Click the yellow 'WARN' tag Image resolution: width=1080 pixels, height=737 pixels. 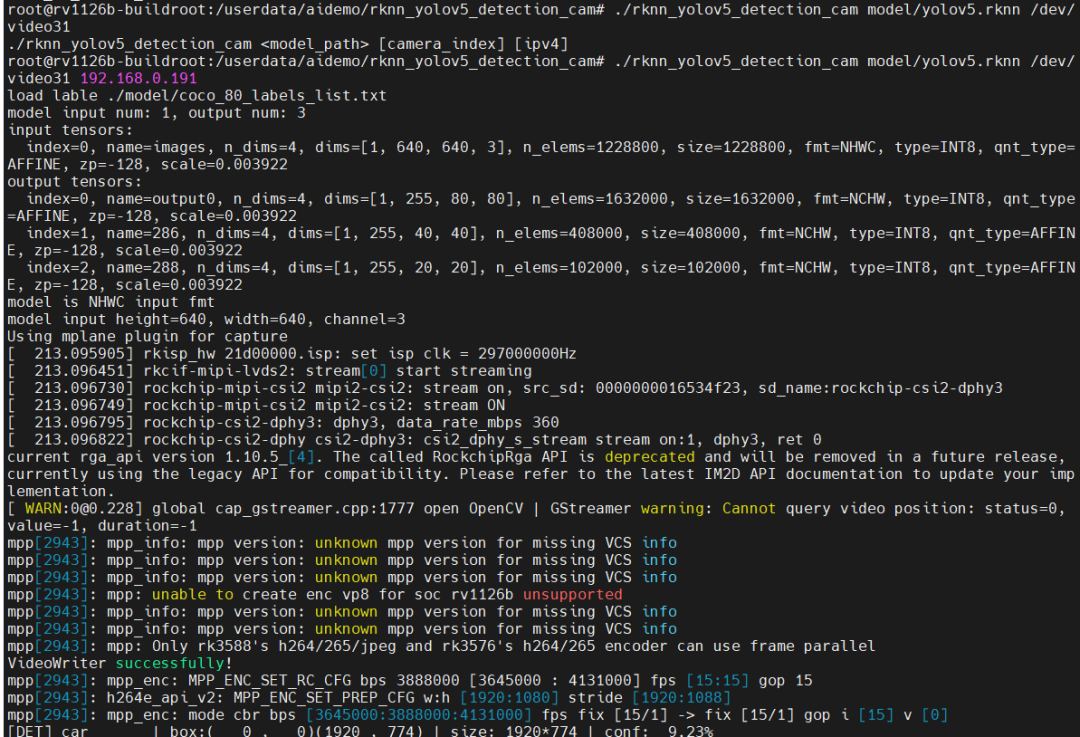coord(43,509)
